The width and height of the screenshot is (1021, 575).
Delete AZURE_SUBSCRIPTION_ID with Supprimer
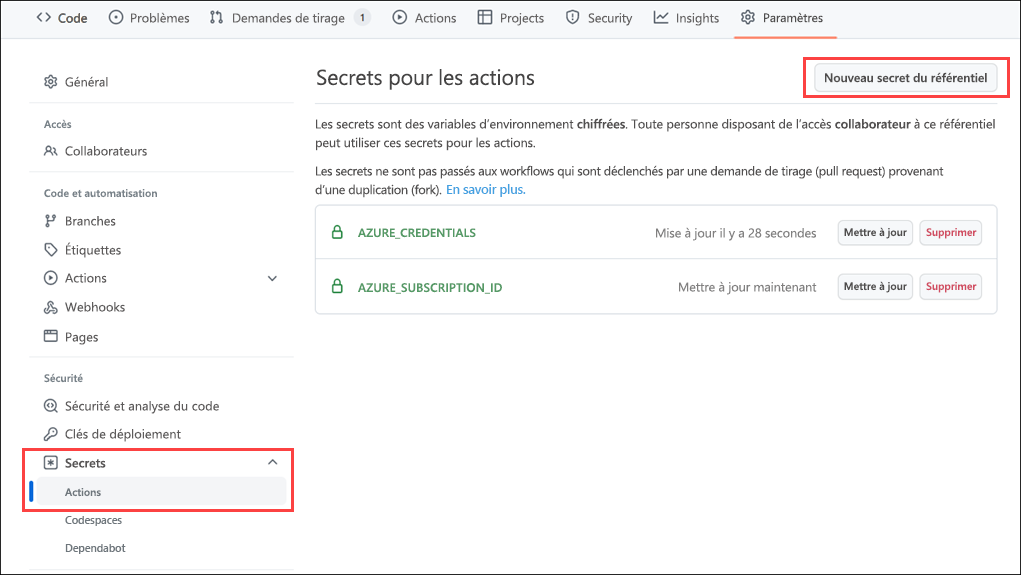click(951, 287)
